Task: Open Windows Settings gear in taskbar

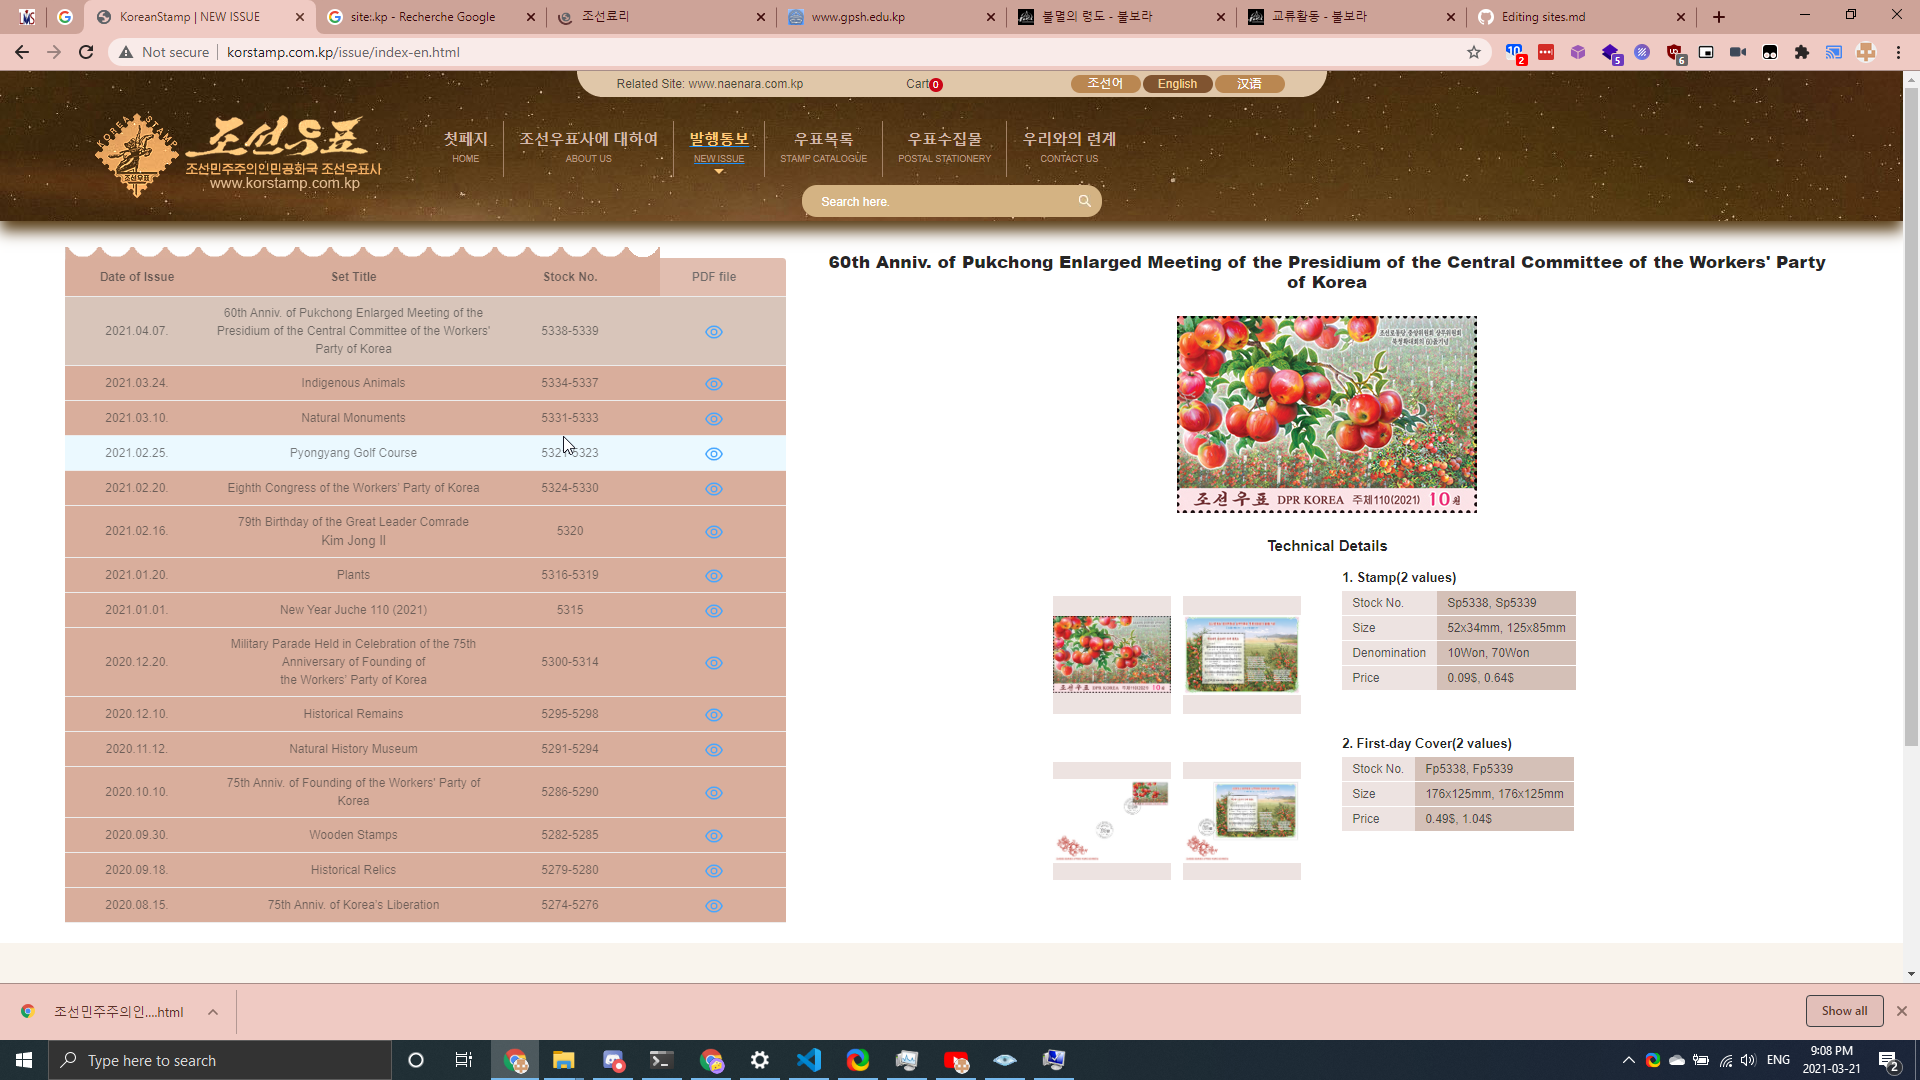Action: click(760, 1060)
